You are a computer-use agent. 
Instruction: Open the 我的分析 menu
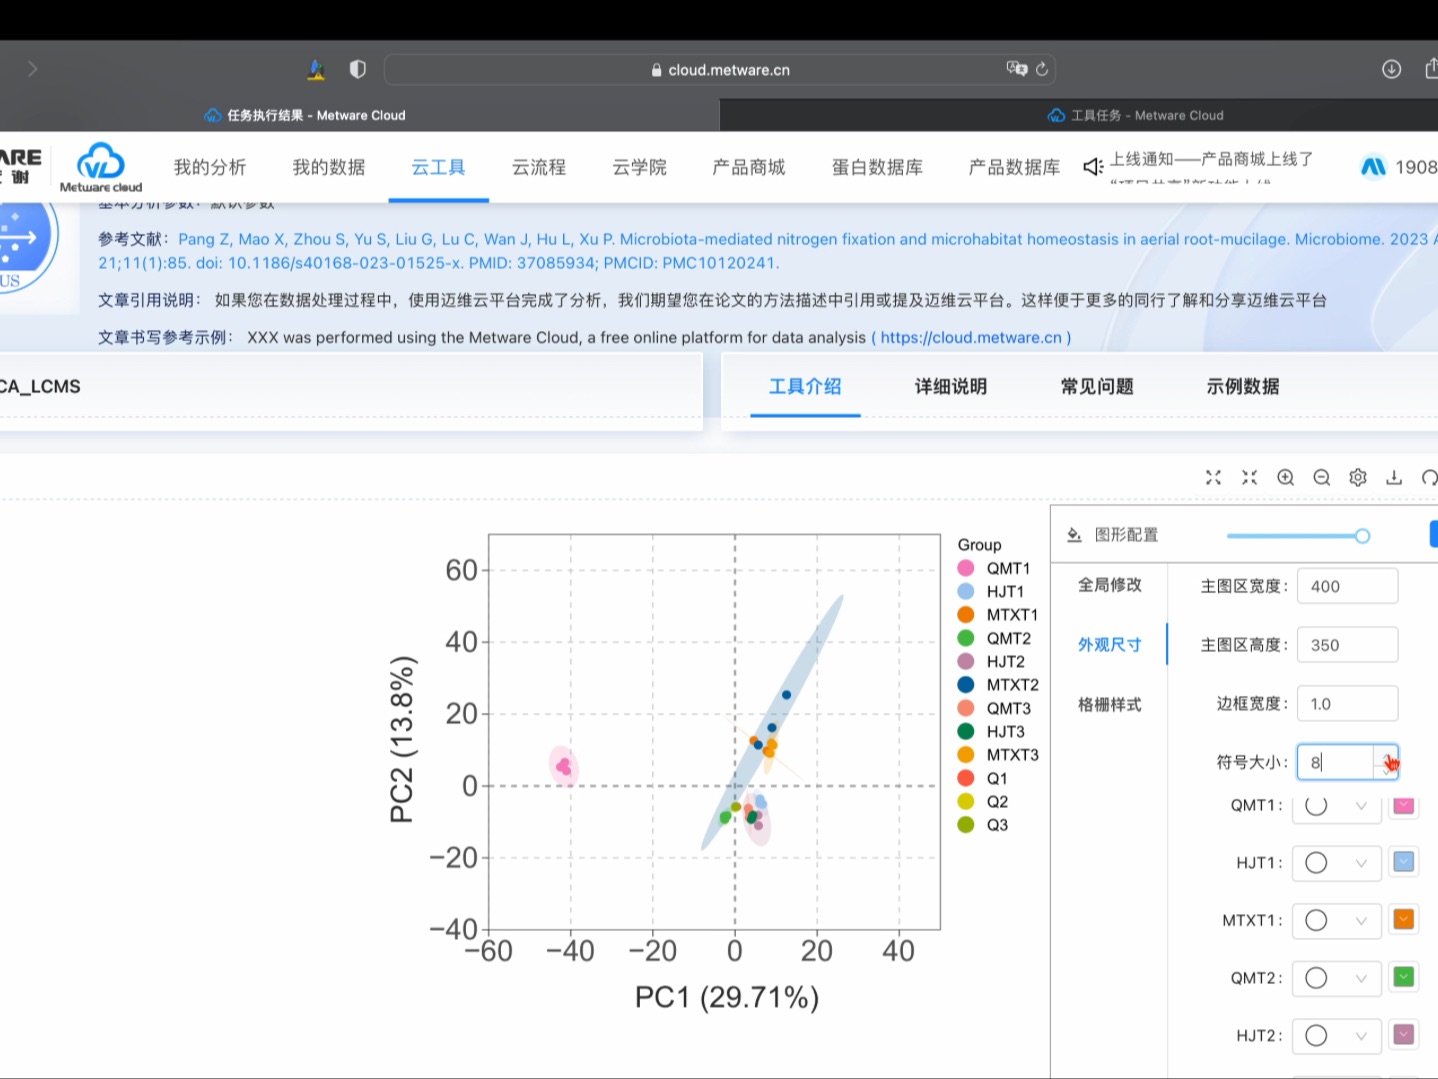click(x=210, y=167)
